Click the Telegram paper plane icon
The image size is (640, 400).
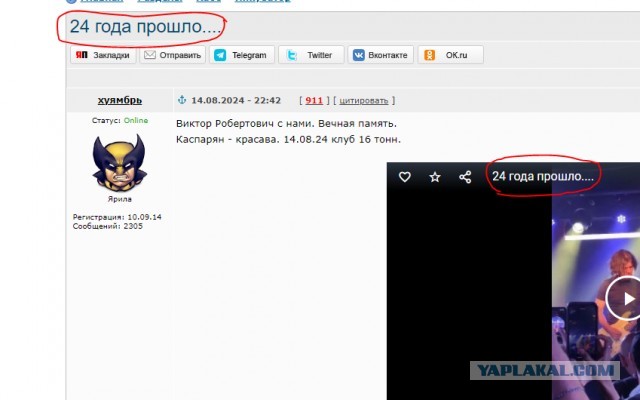(220, 55)
